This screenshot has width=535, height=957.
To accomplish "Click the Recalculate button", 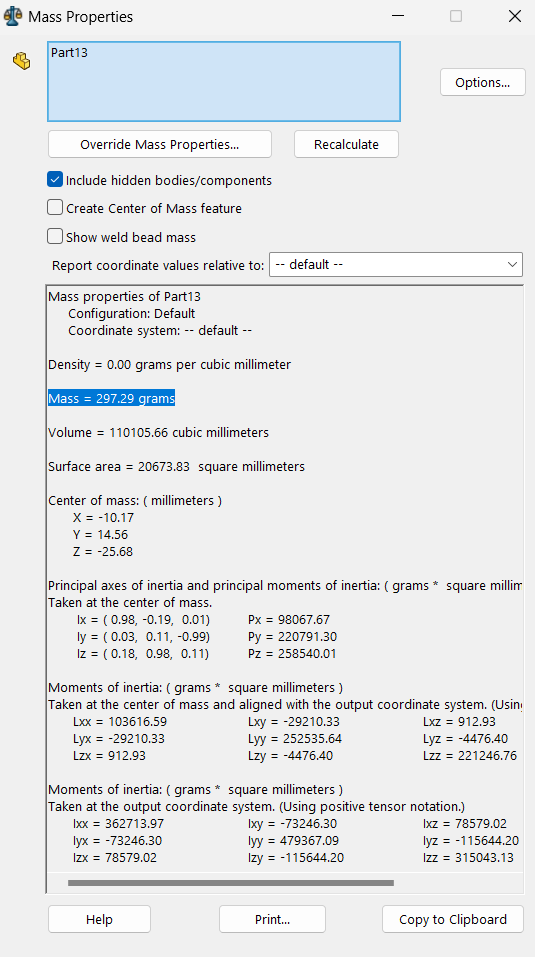I will click(x=346, y=145).
